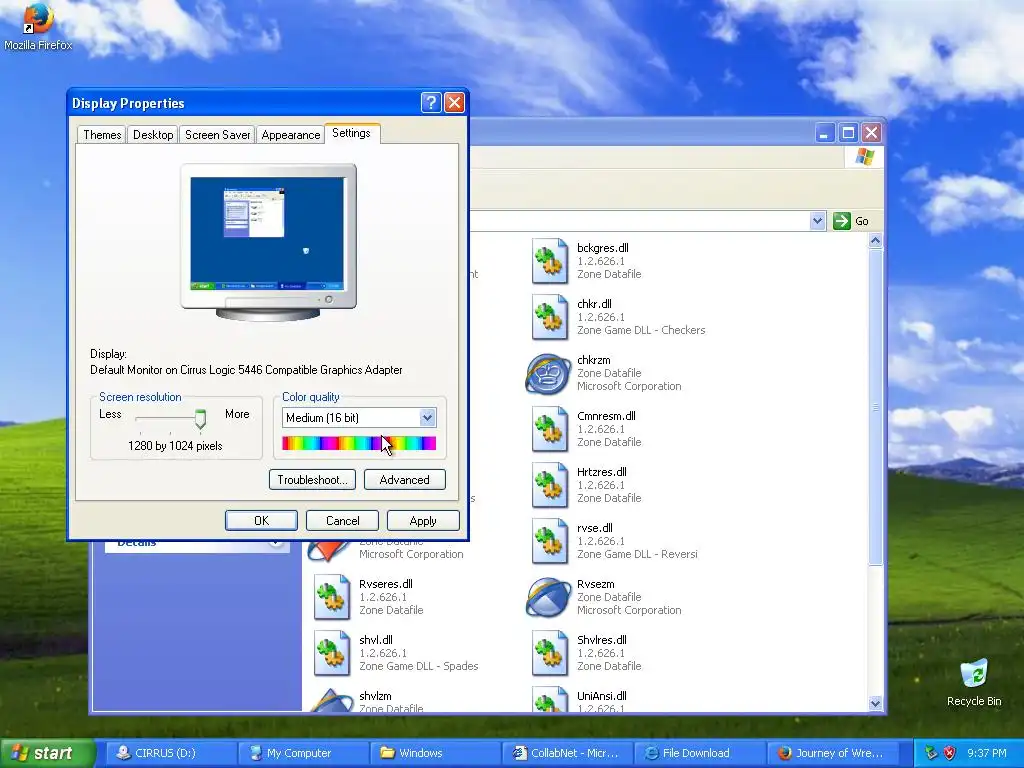
Task: Open the Start menu
Action: [x=47, y=753]
